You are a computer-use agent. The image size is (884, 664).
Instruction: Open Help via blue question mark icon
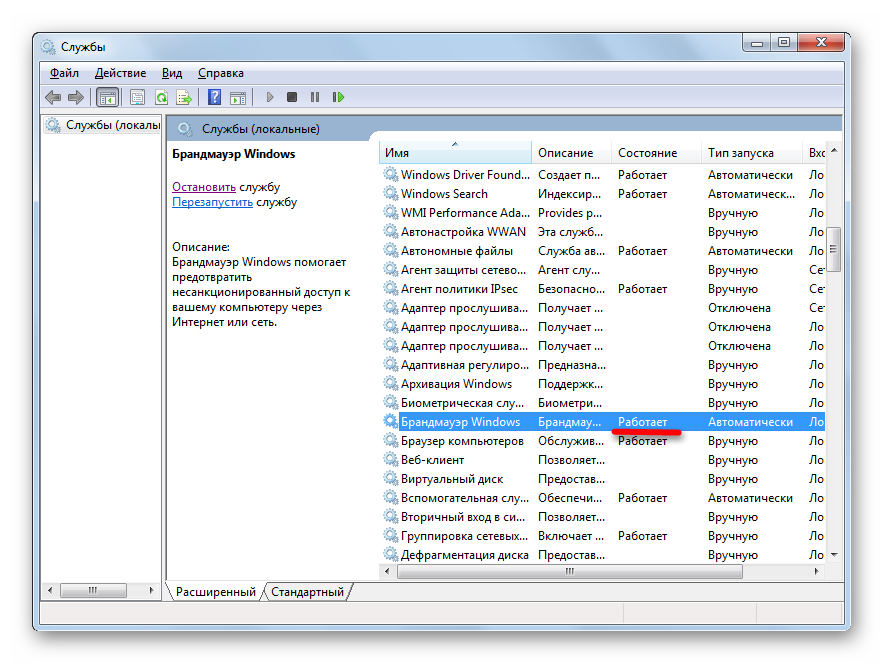[214, 97]
